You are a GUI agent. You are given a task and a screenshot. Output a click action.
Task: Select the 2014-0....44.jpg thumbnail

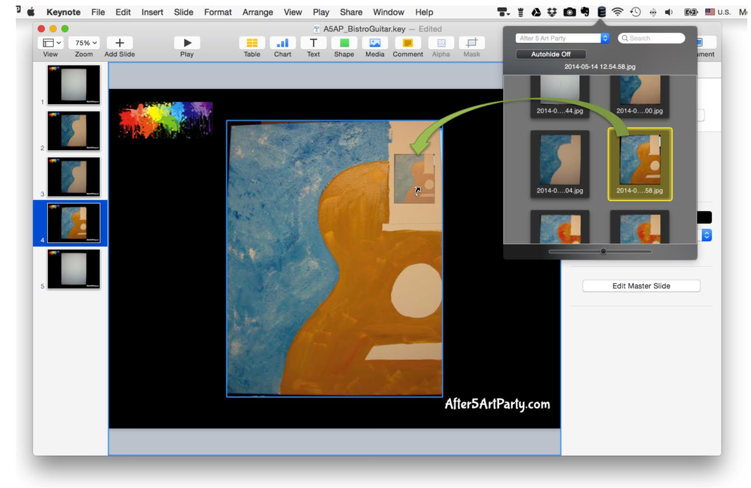click(x=560, y=96)
